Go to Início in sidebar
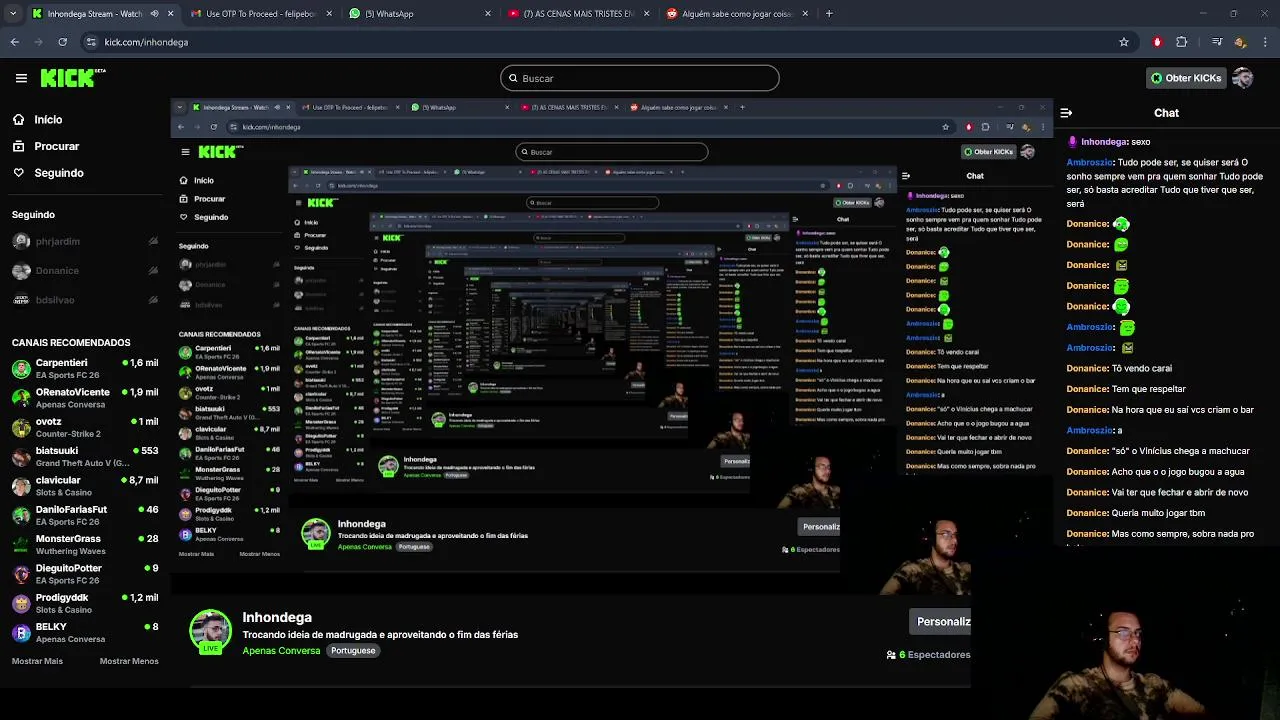The width and height of the screenshot is (1280, 720). coord(48,119)
